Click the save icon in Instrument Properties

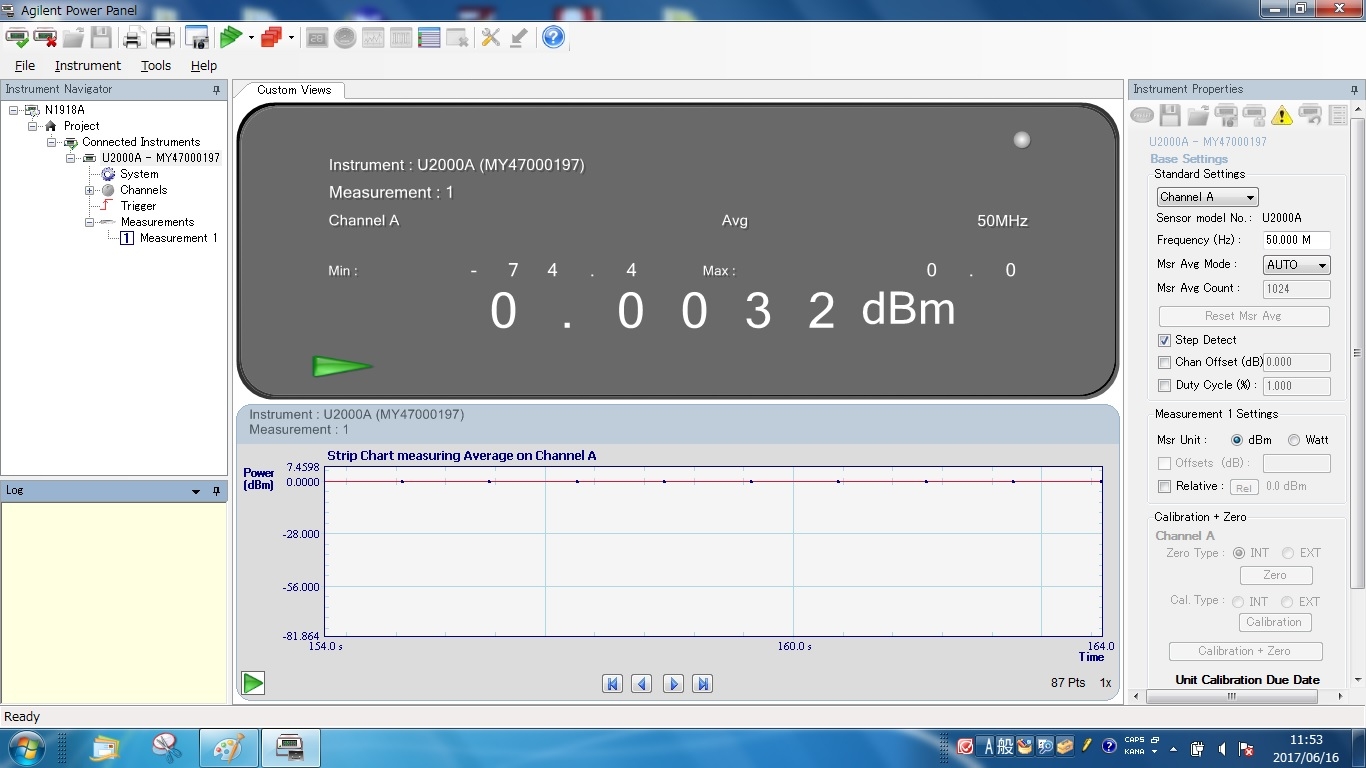(x=1170, y=116)
